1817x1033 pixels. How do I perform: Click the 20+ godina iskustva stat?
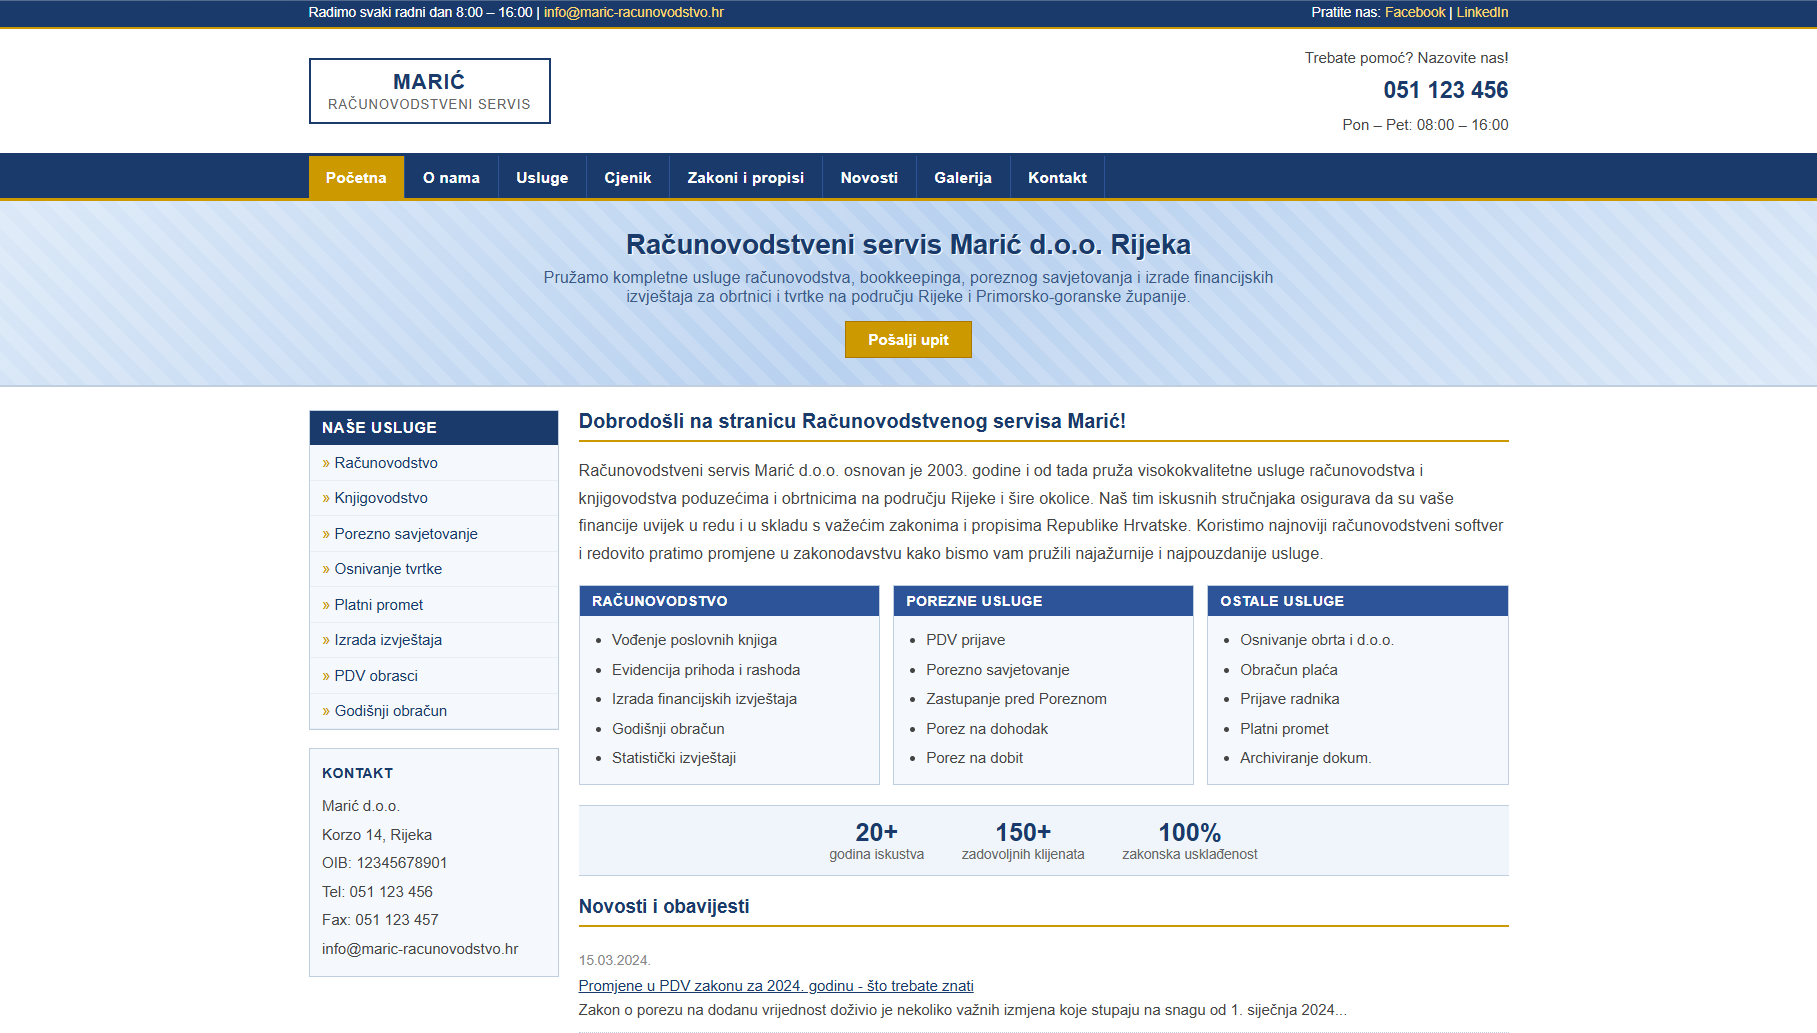[876, 840]
